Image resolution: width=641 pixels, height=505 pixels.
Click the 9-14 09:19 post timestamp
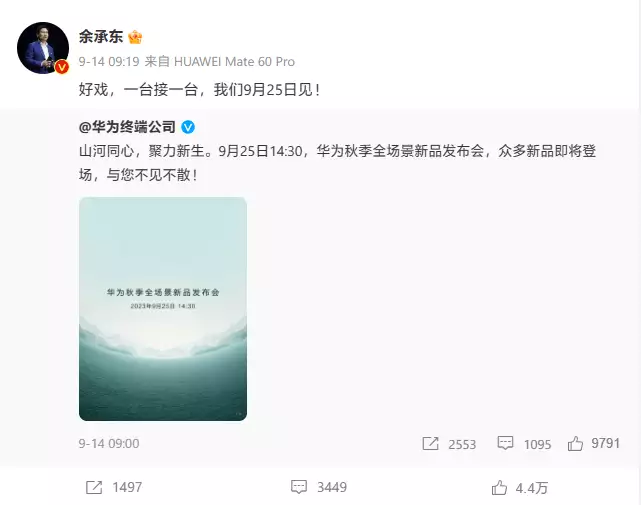click(109, 62)
